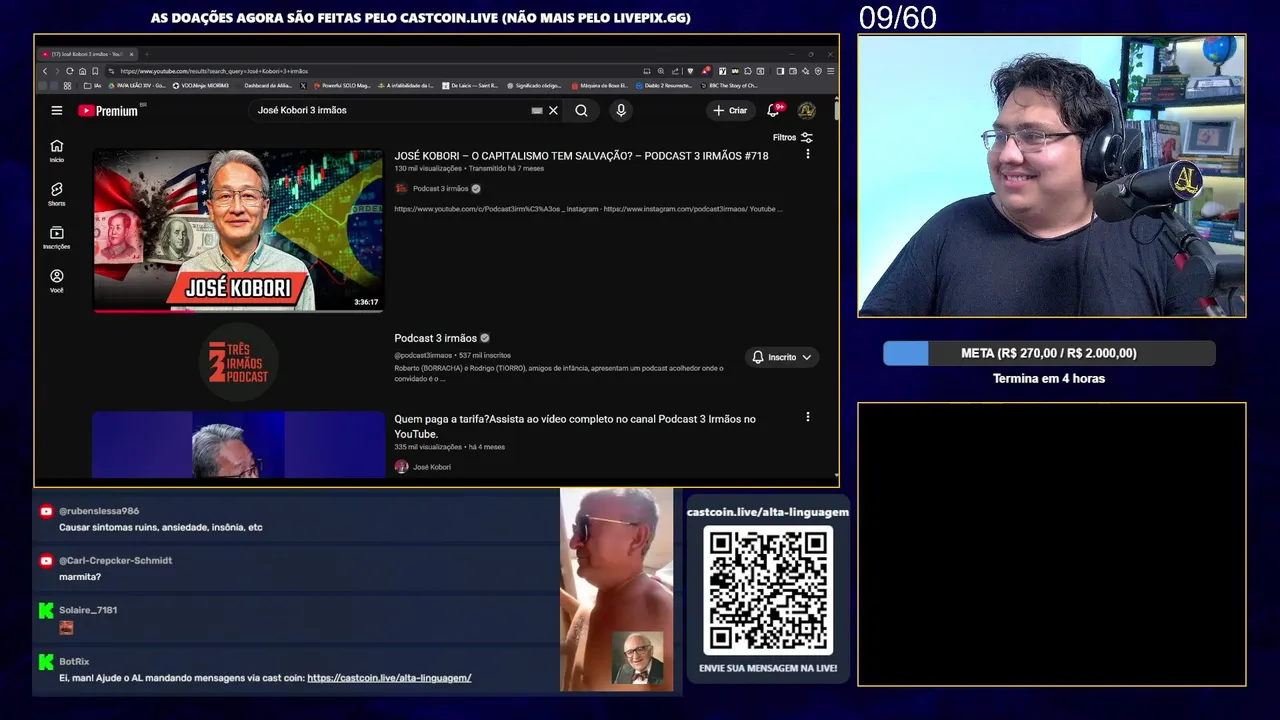
Task: Open the José Kobori video thumbnail
Action: click(x=238, y=231)
